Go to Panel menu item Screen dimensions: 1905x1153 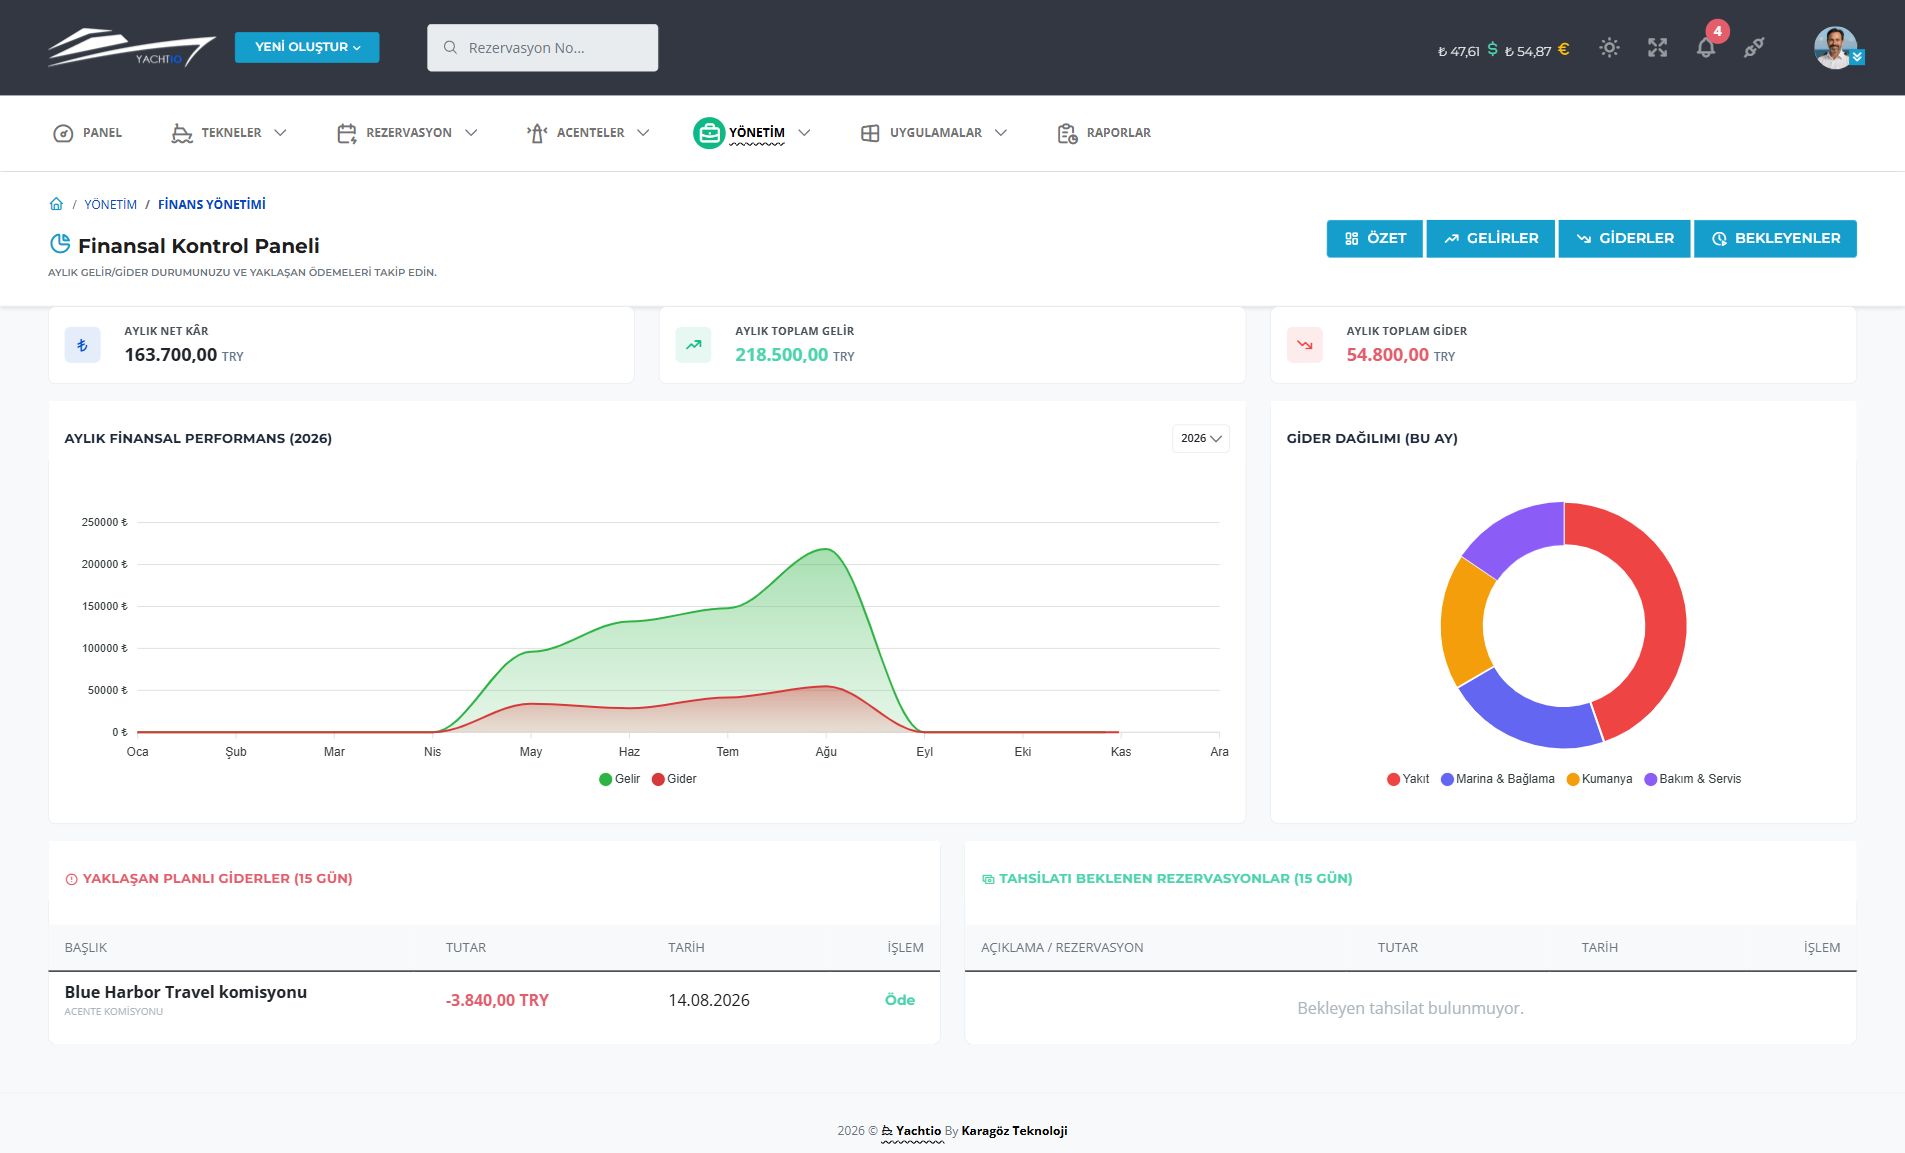[x=87, y=133]
